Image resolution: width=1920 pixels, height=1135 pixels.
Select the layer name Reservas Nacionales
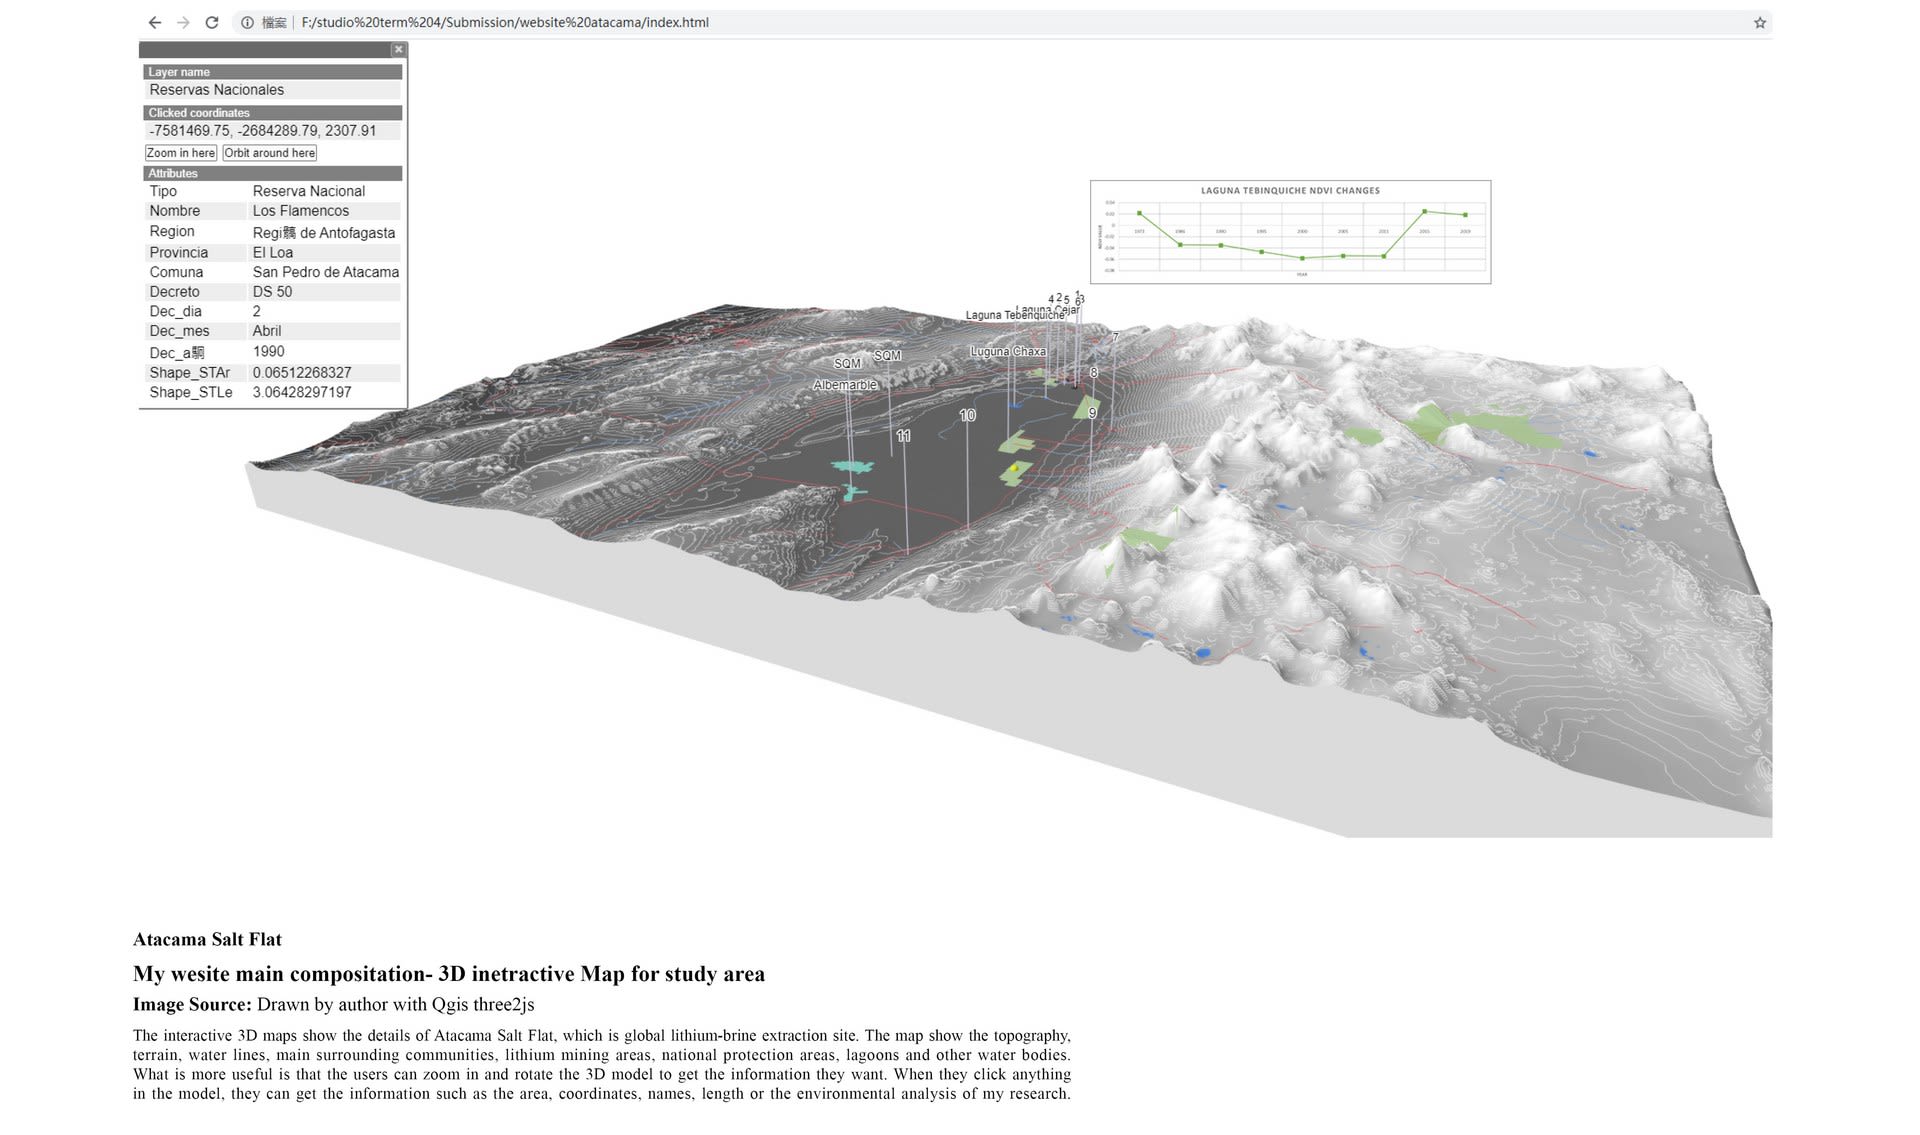point(217,90)
